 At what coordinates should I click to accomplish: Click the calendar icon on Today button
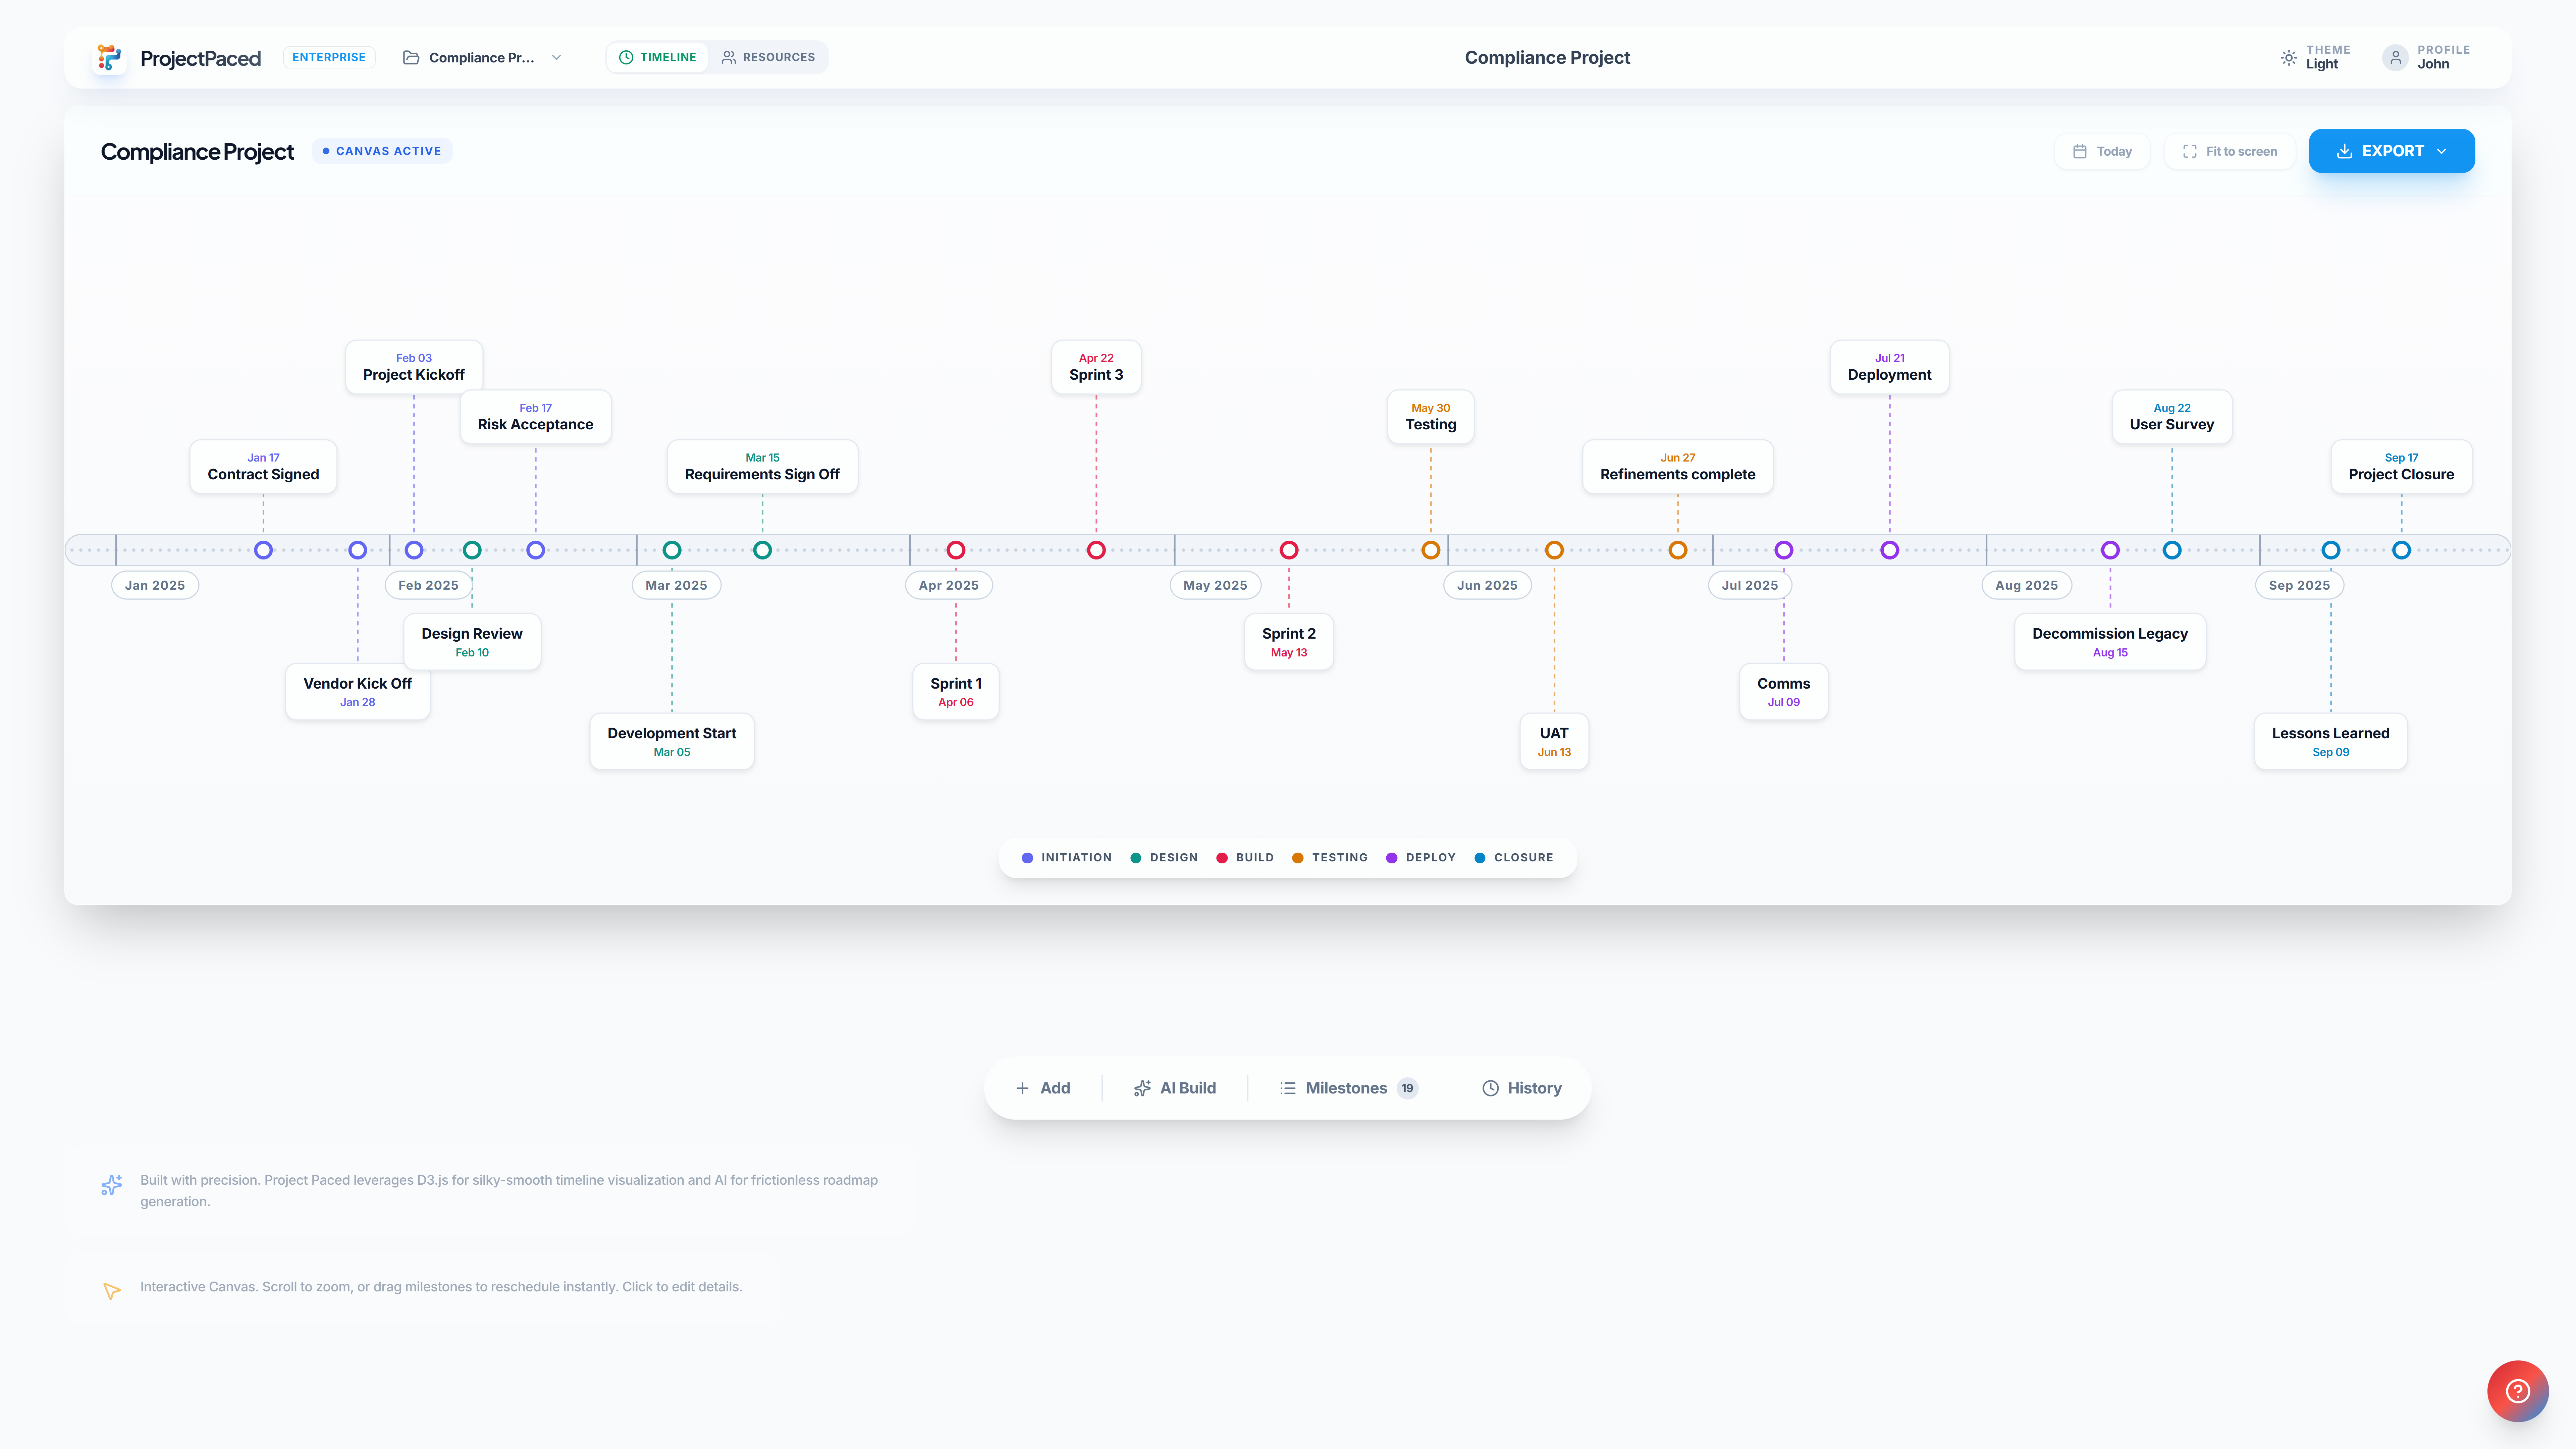click(x=2079, y=151)
